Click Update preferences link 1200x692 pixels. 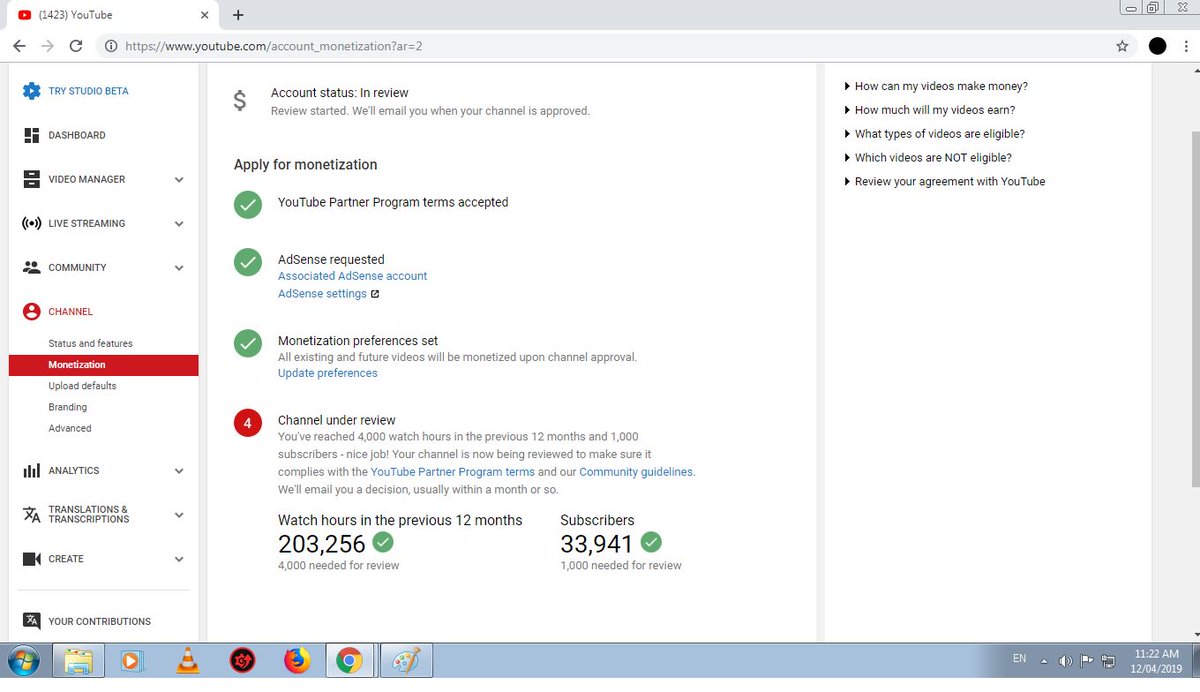328,373
